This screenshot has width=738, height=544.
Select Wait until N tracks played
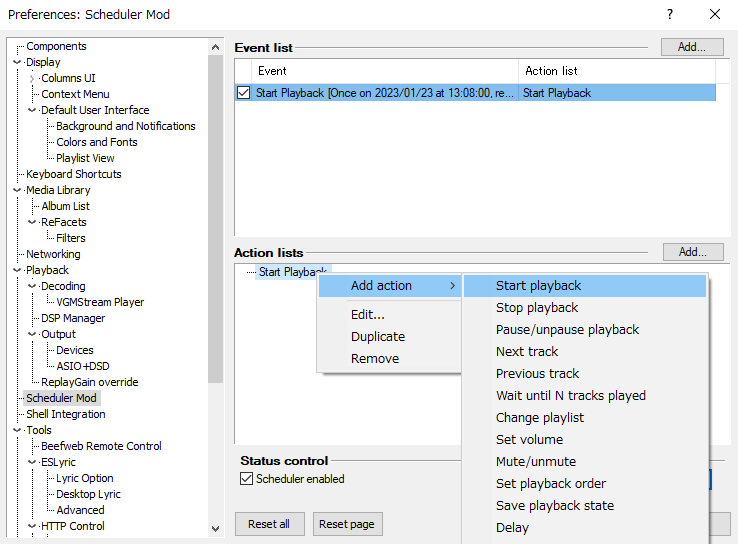click(585, 395)
